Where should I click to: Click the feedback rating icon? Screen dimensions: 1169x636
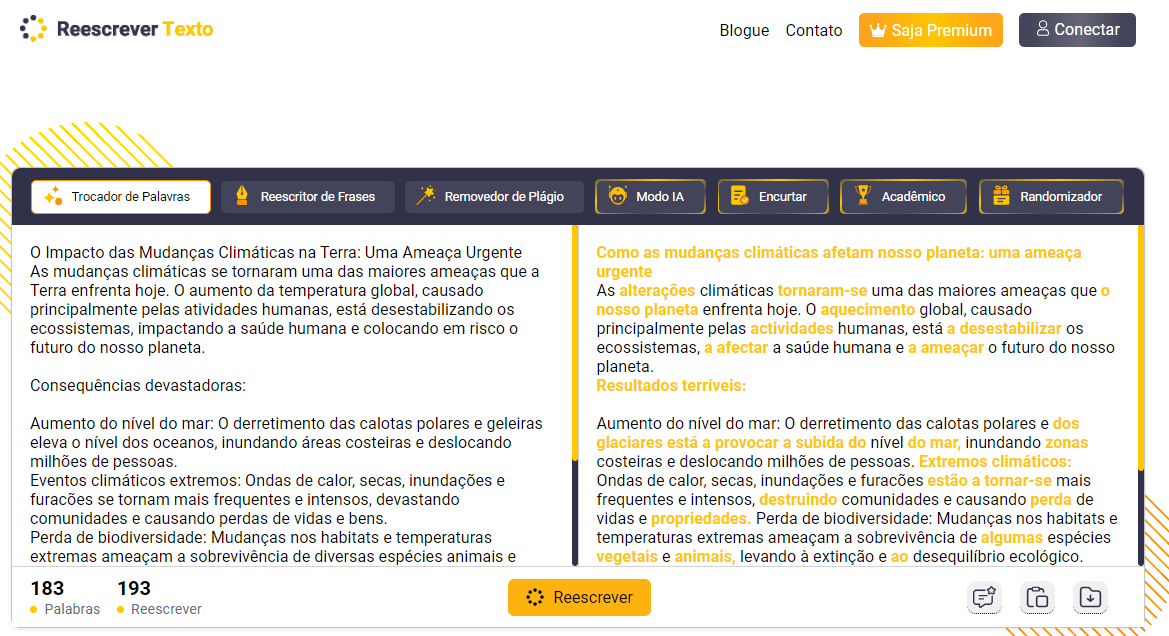[x=984, y=597]
